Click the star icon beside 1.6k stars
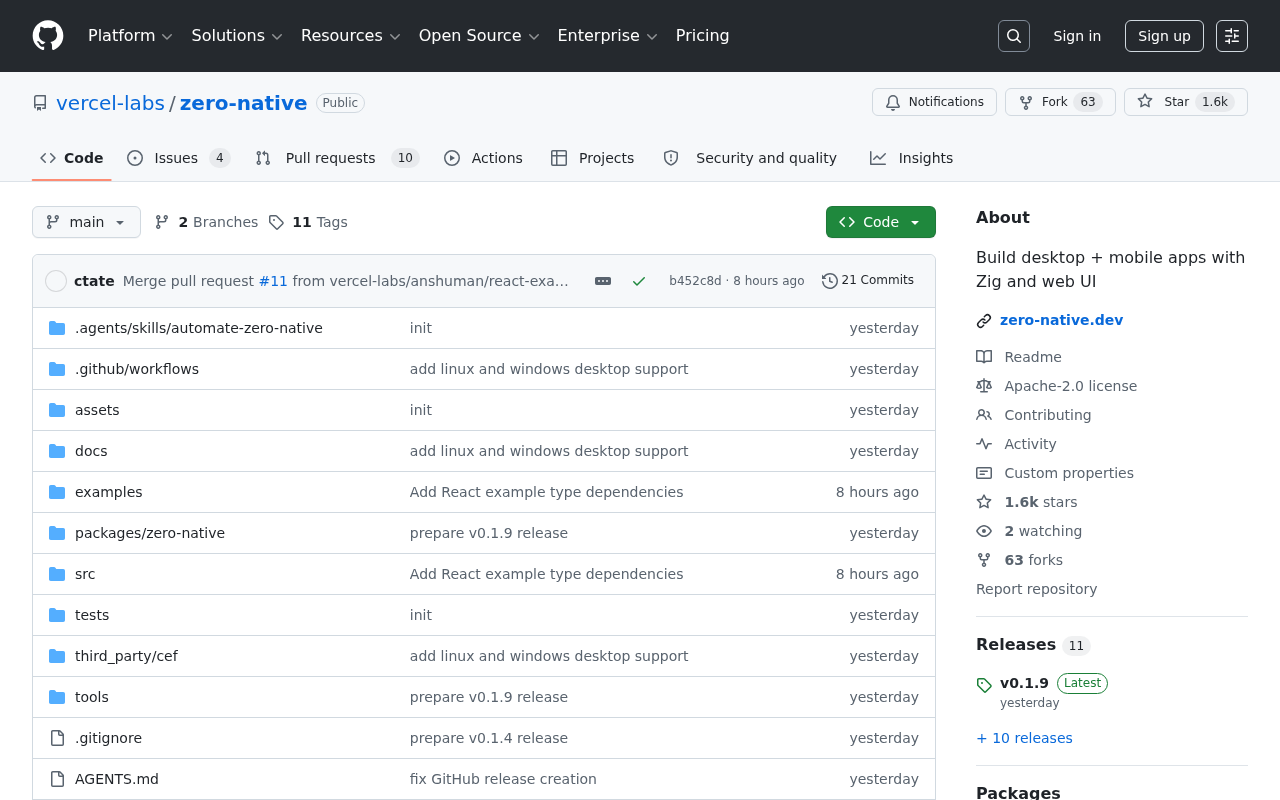 [984, 502]
